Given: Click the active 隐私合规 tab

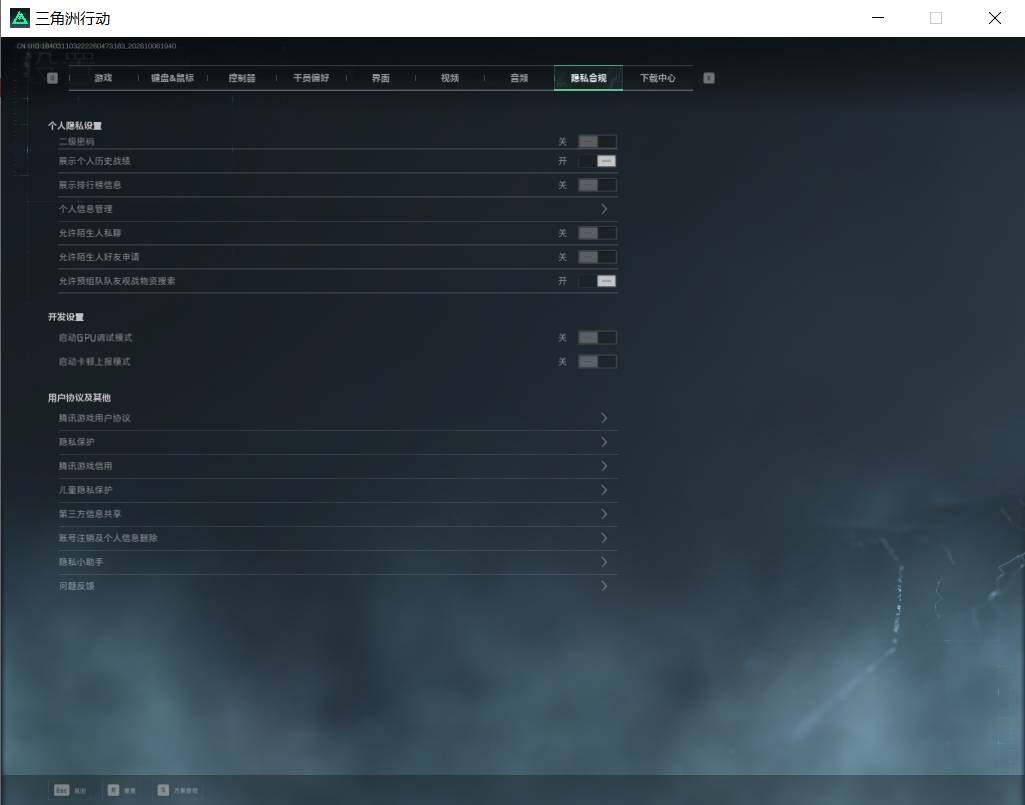Looking at the screenshot, I should tap(588, 78).
